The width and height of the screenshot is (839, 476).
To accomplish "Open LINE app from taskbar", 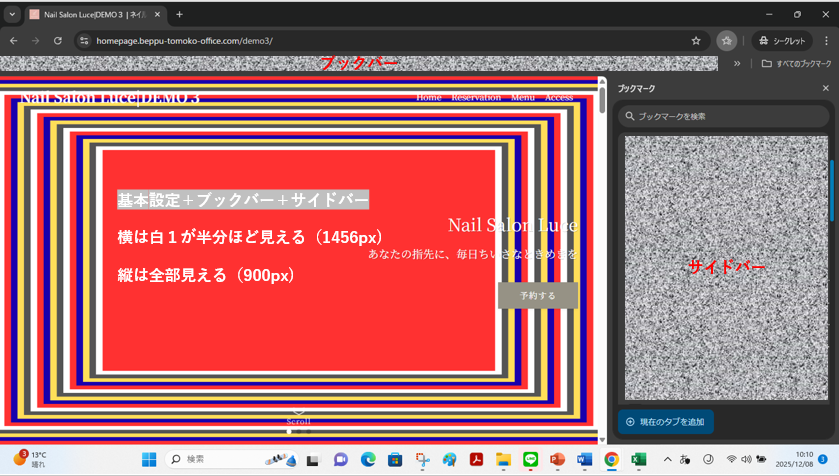I will click(530, 459).
